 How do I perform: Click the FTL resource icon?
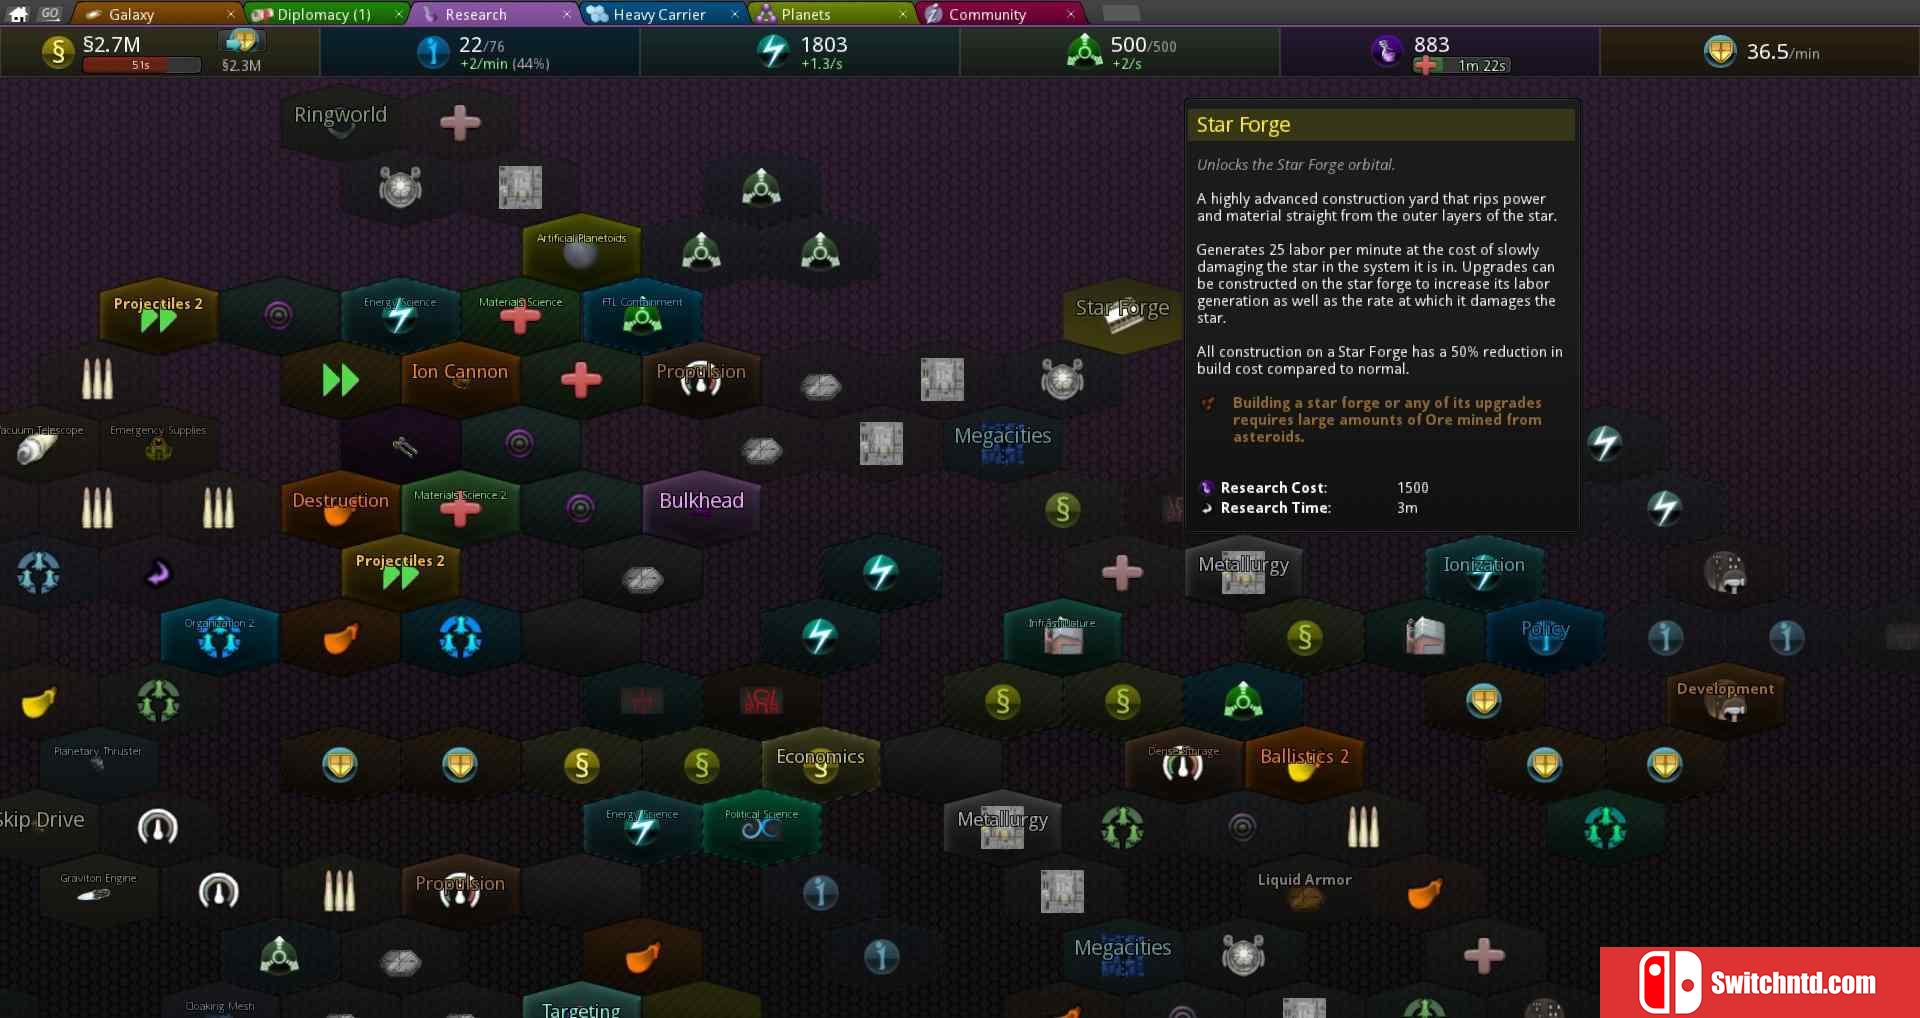point(1084,51)
